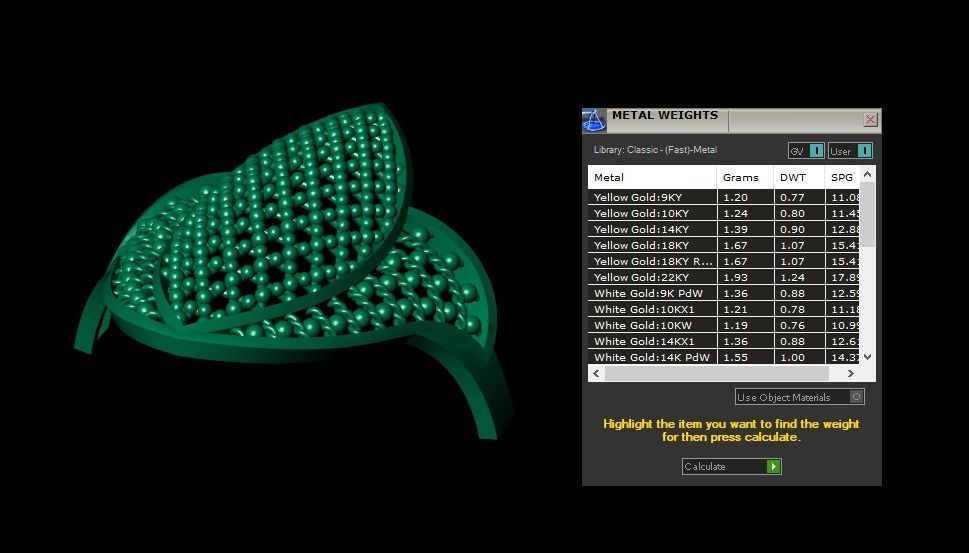The height and width of the screenshot is (553, 969).
Task: Click the 0.77 DWT value
Action: [792, 197]
